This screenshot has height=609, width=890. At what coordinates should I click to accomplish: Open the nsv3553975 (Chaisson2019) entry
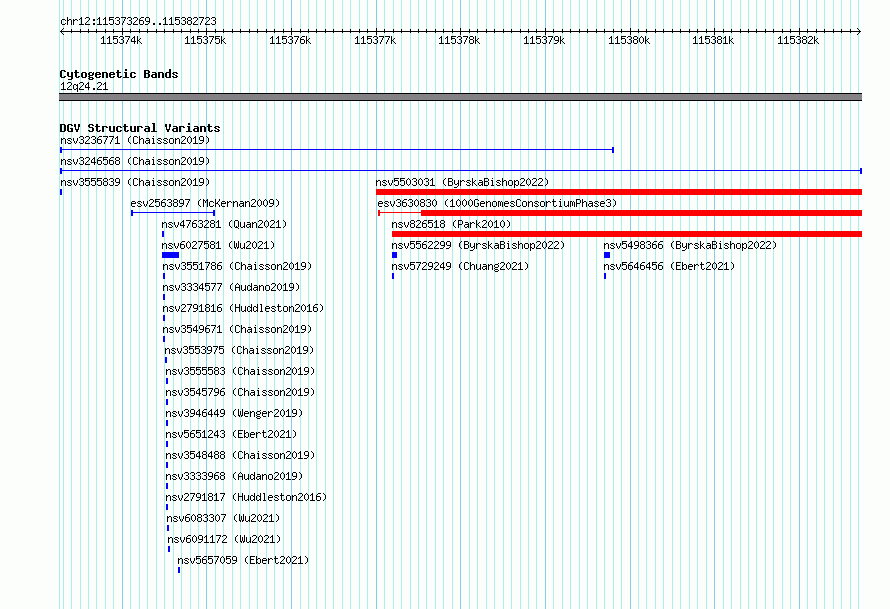[239, 350]
